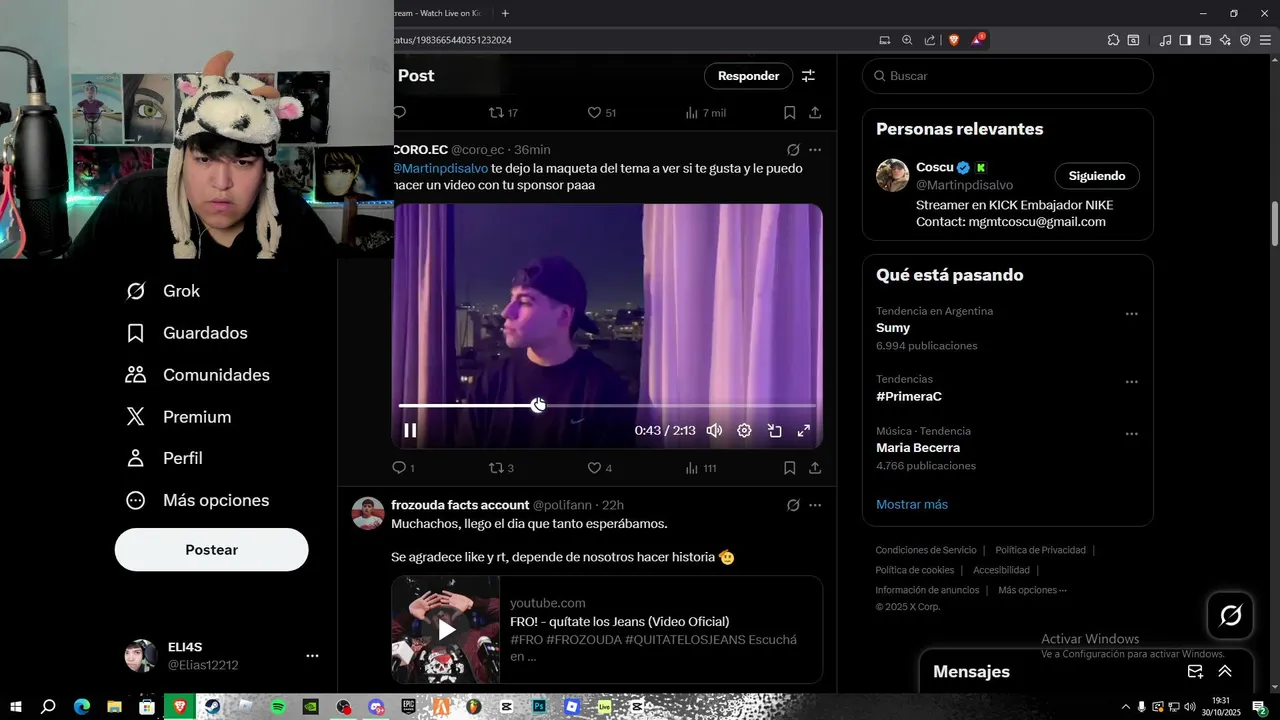Open floating Grok button
Image resolution: width=1280 pixels, height=720 pixels.
pos(1231,615)
